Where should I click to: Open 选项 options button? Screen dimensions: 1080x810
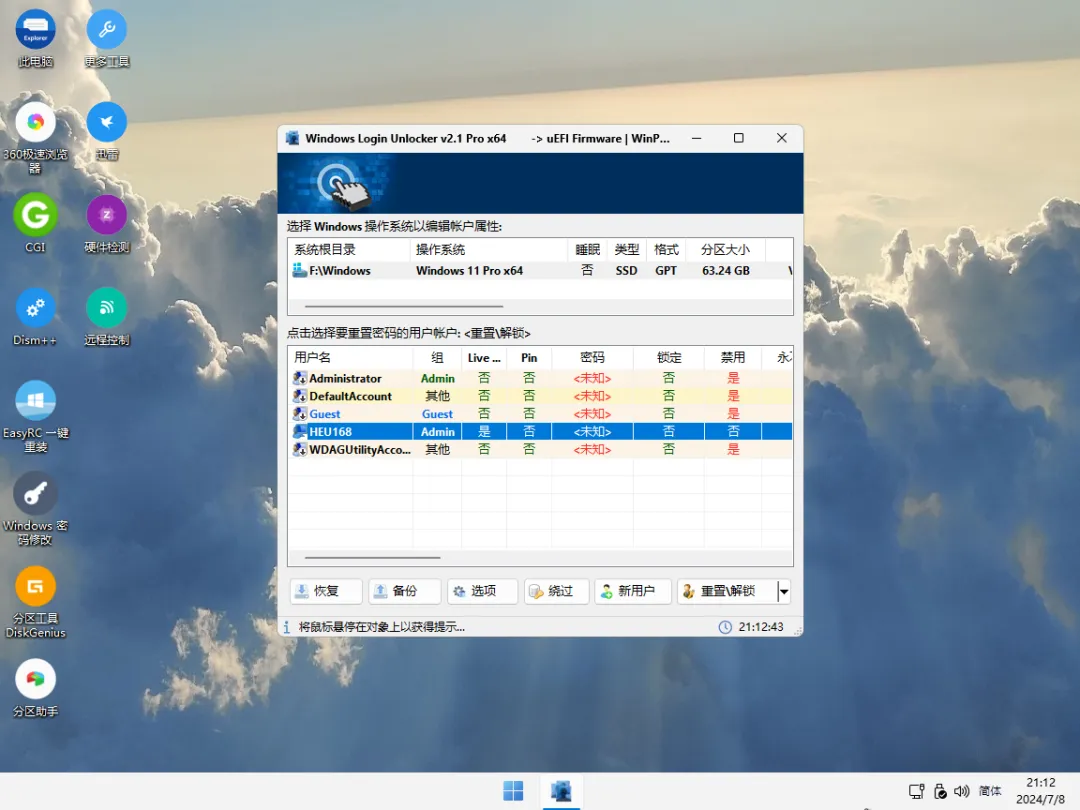pos(482,591)
